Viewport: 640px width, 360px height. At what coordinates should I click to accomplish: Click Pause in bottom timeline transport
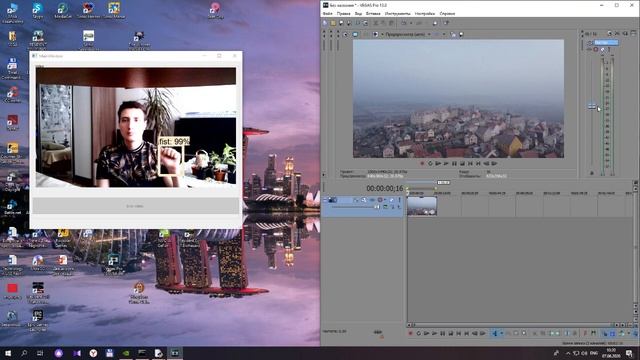442,333
